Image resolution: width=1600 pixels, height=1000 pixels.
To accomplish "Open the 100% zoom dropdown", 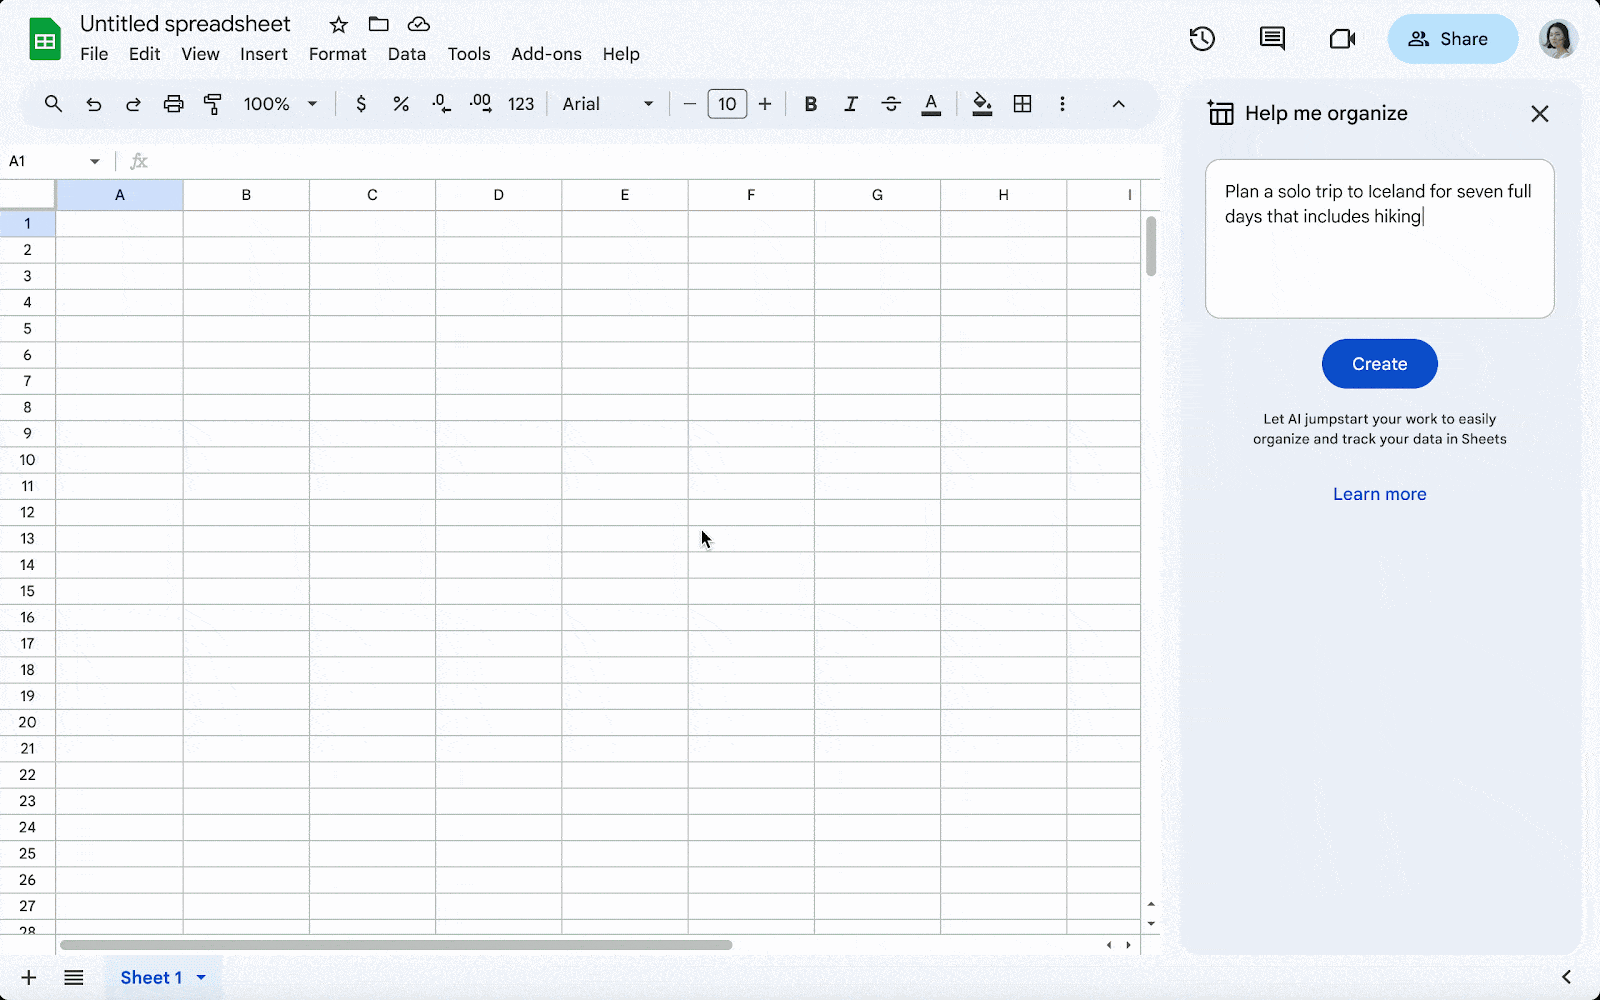I will tap(281, 104).
